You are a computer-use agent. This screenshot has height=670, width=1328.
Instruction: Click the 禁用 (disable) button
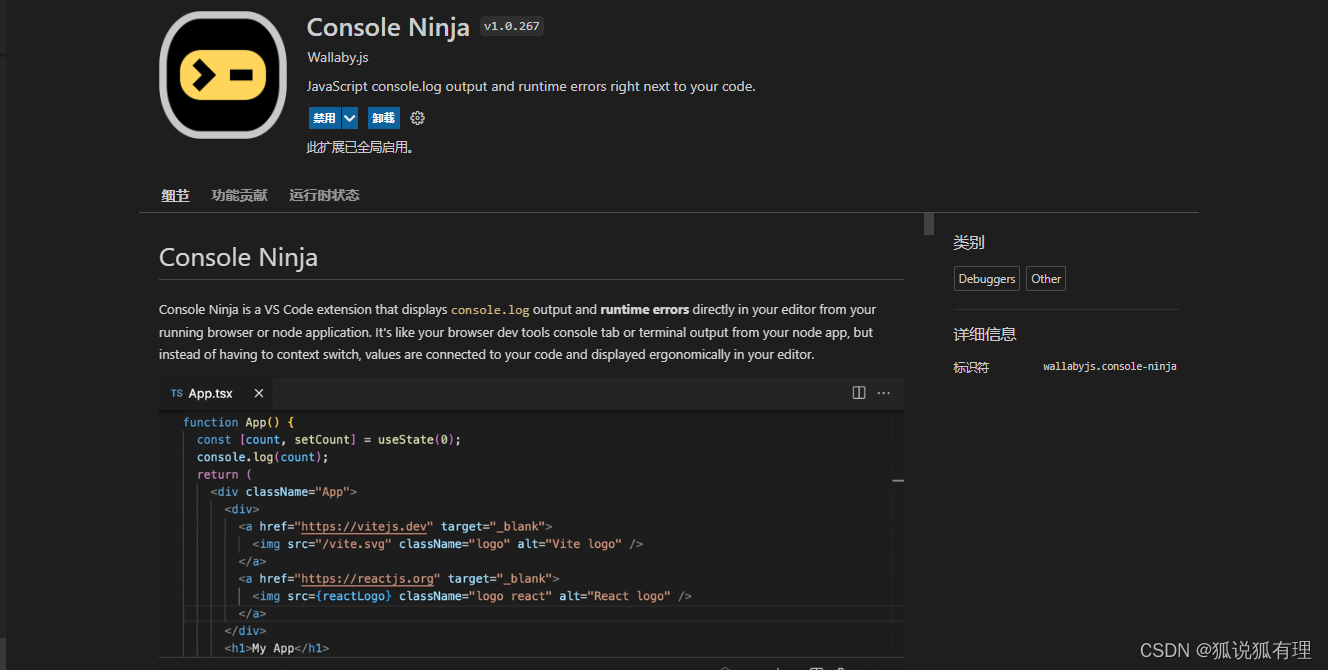[324, 118]
